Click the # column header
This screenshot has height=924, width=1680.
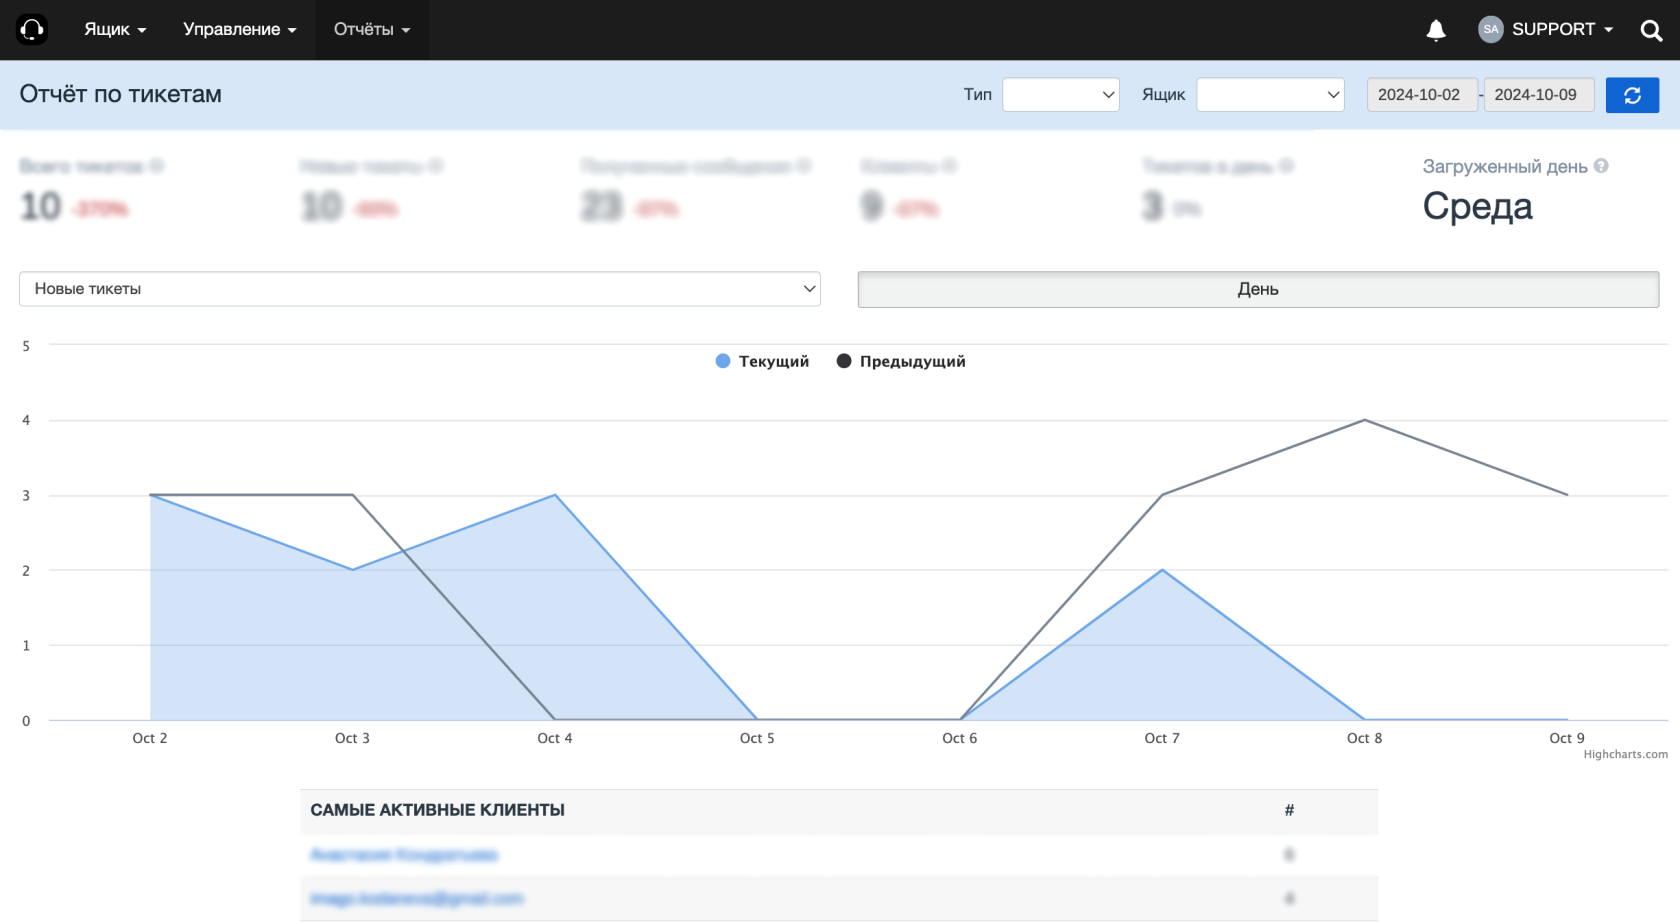click(x=1289, y=810)
